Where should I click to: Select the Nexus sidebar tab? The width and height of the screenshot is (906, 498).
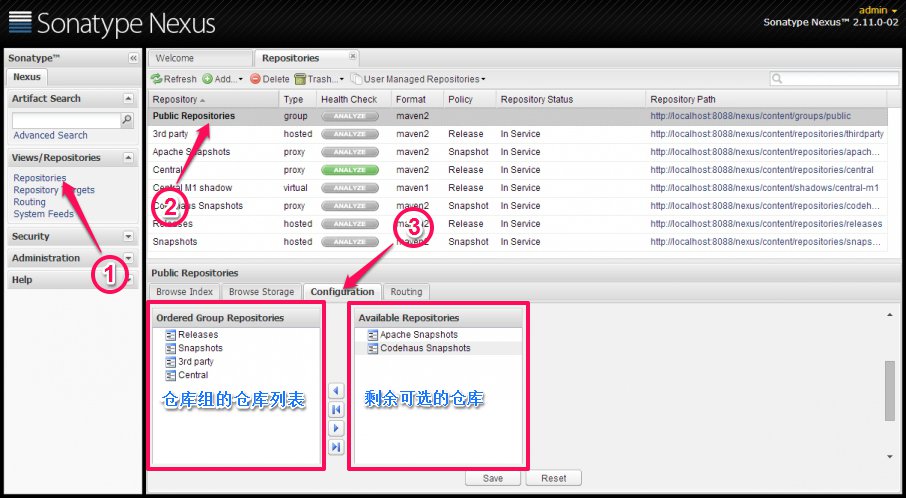[x=27, y=77]
